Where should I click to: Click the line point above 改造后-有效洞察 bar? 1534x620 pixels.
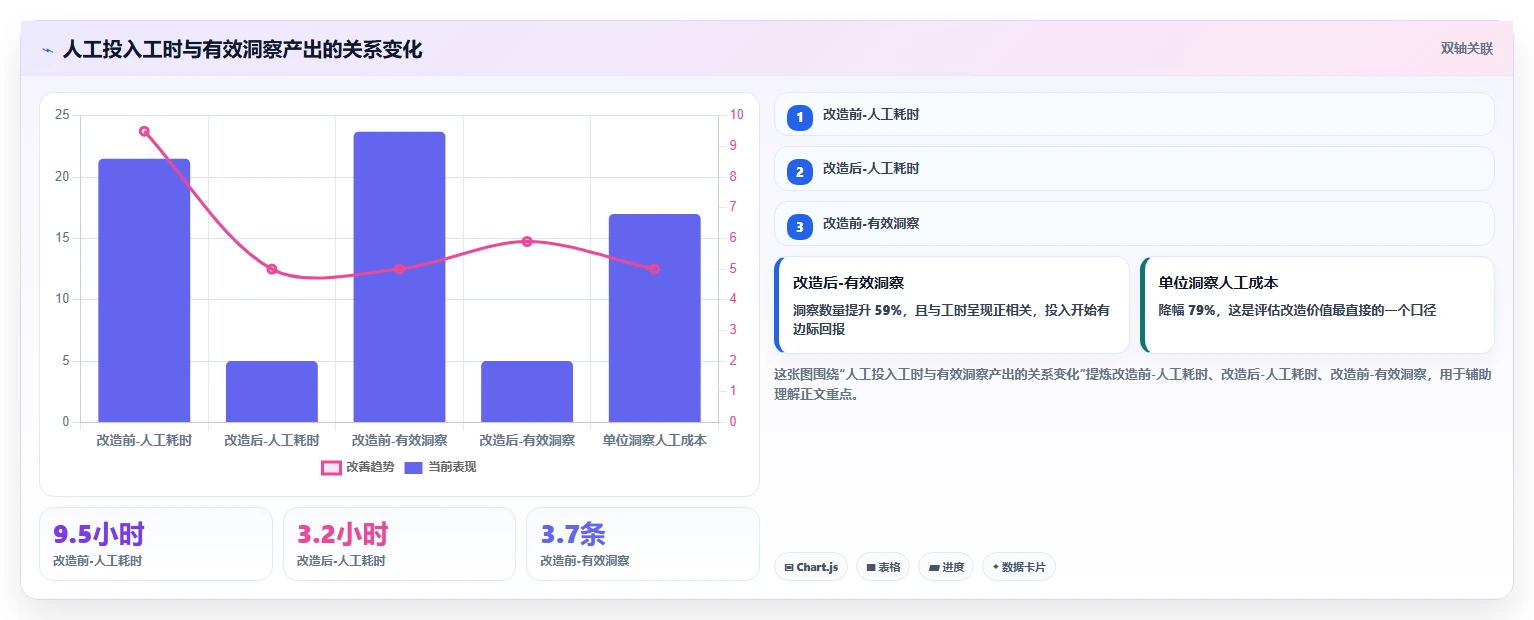click(x=527, y=241)
